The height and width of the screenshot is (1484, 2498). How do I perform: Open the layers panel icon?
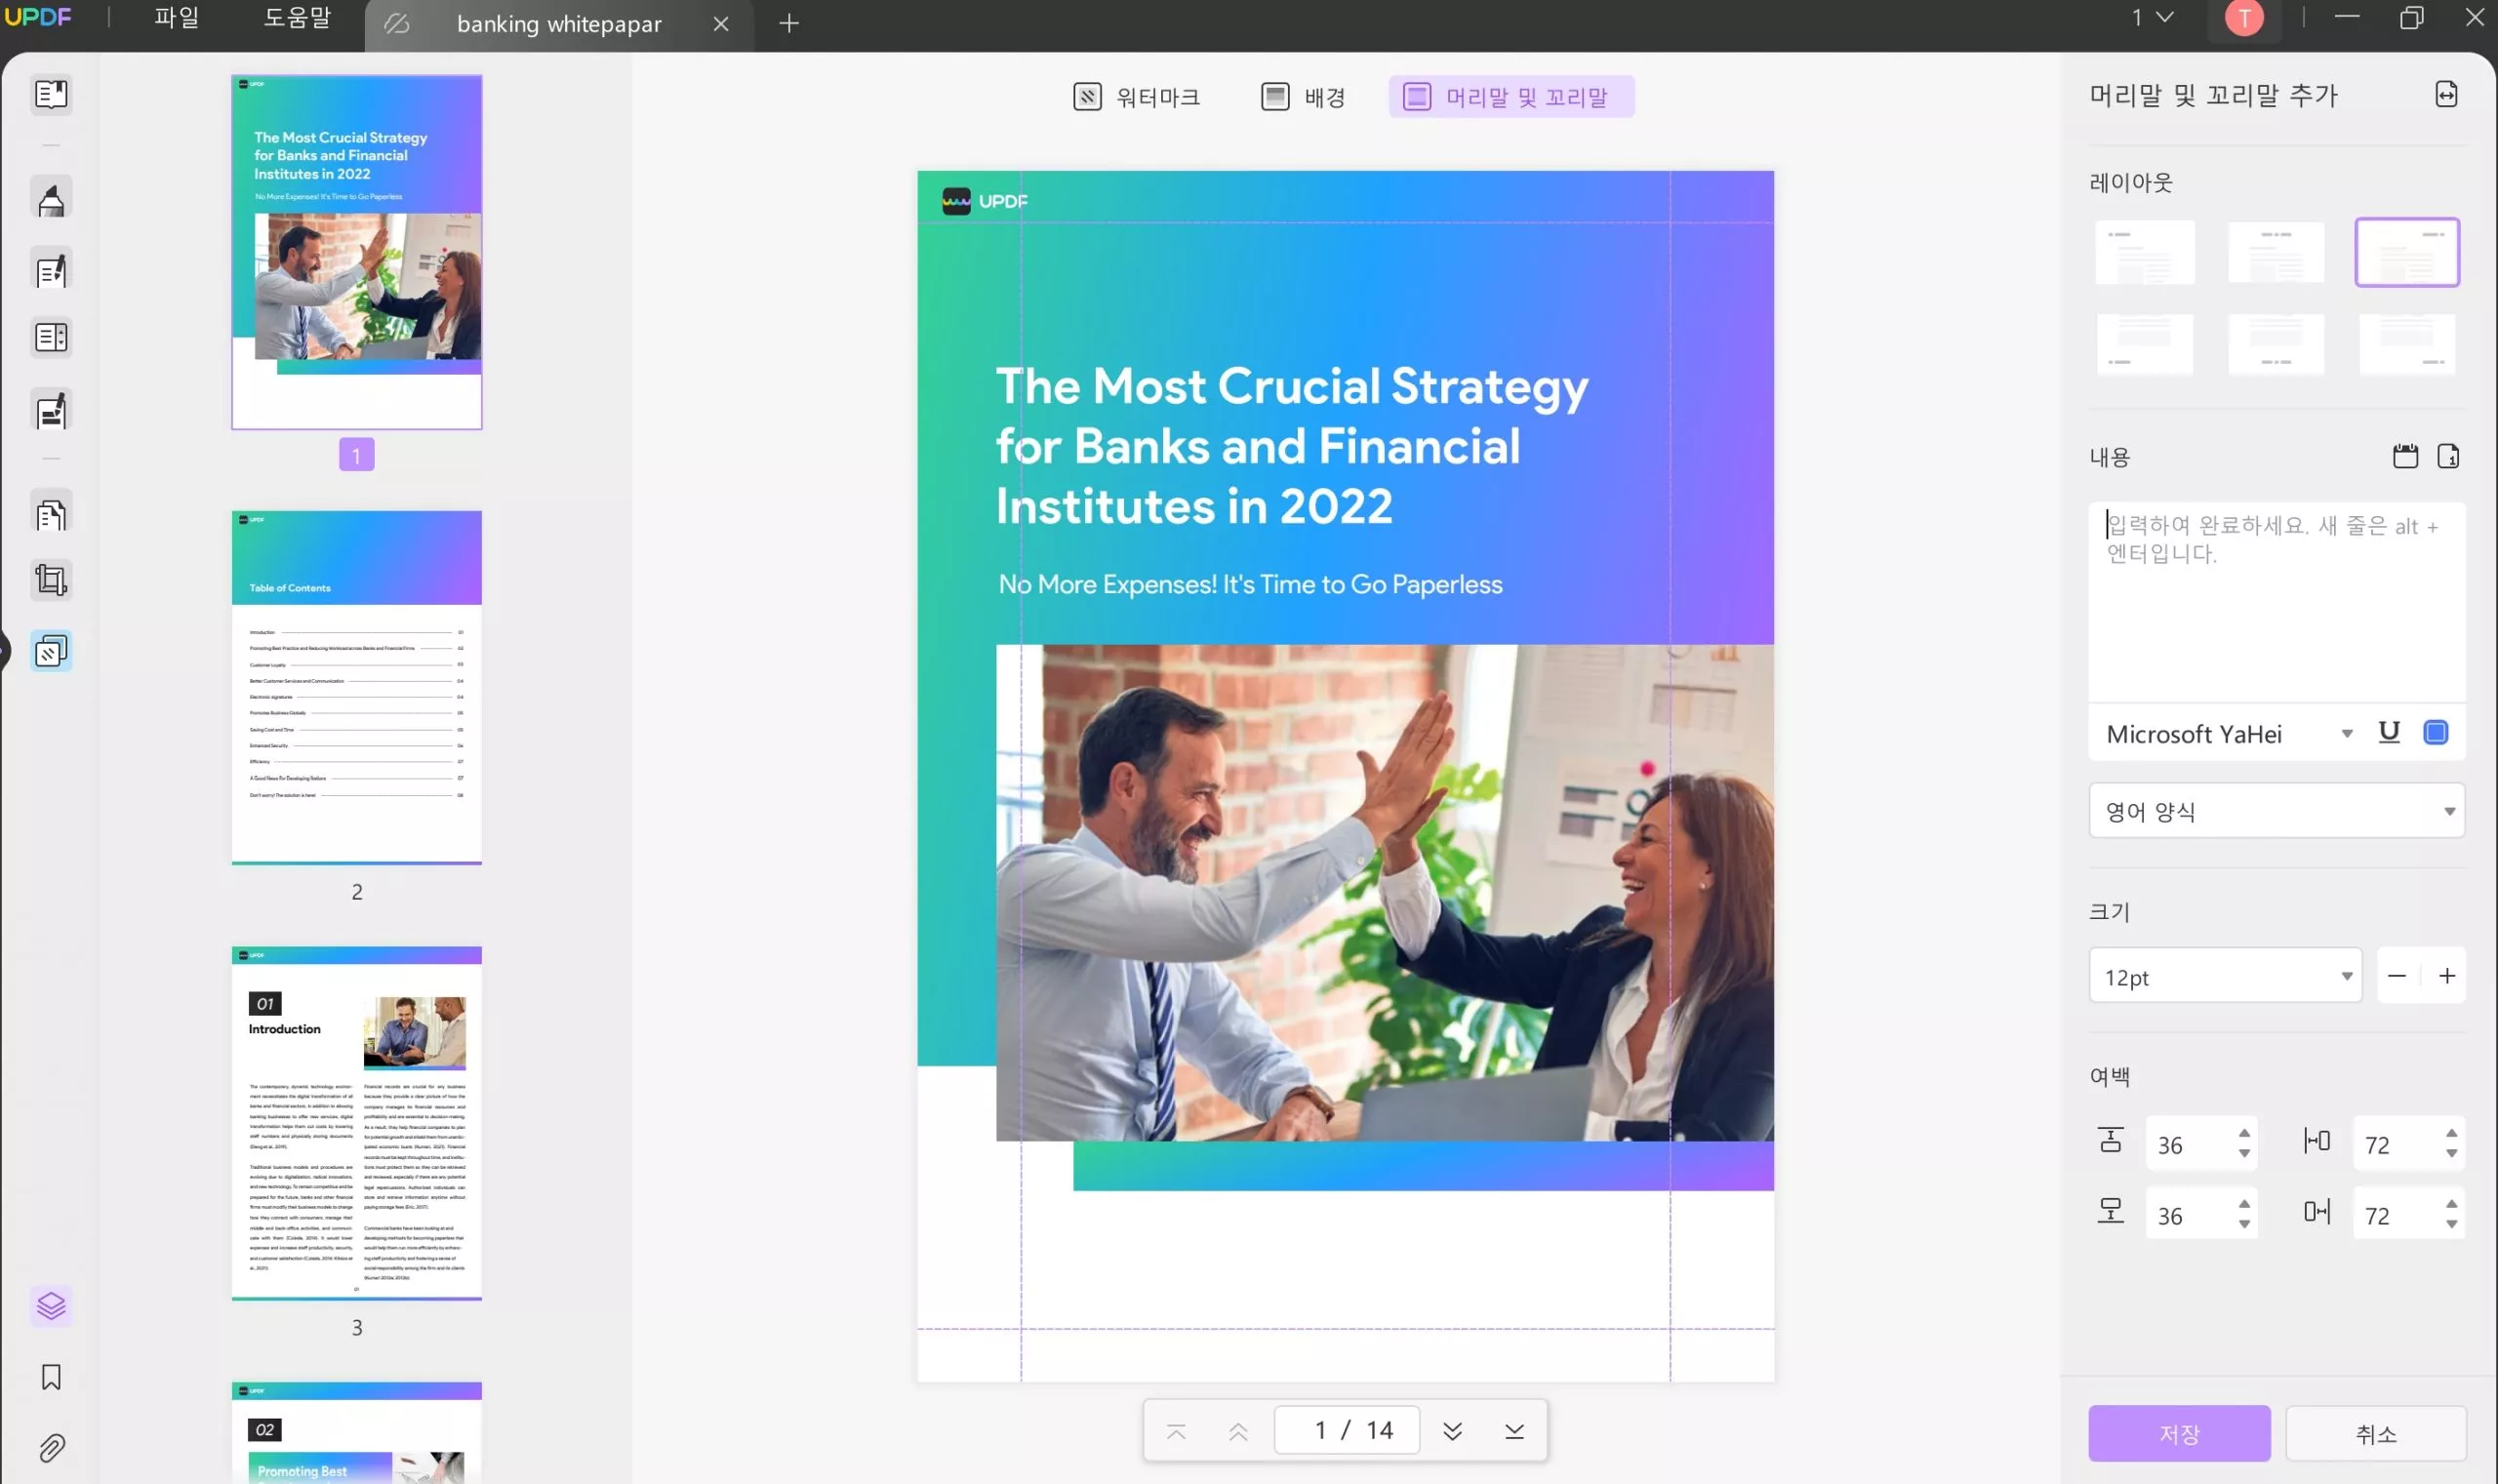click(x=52, y=1305)
